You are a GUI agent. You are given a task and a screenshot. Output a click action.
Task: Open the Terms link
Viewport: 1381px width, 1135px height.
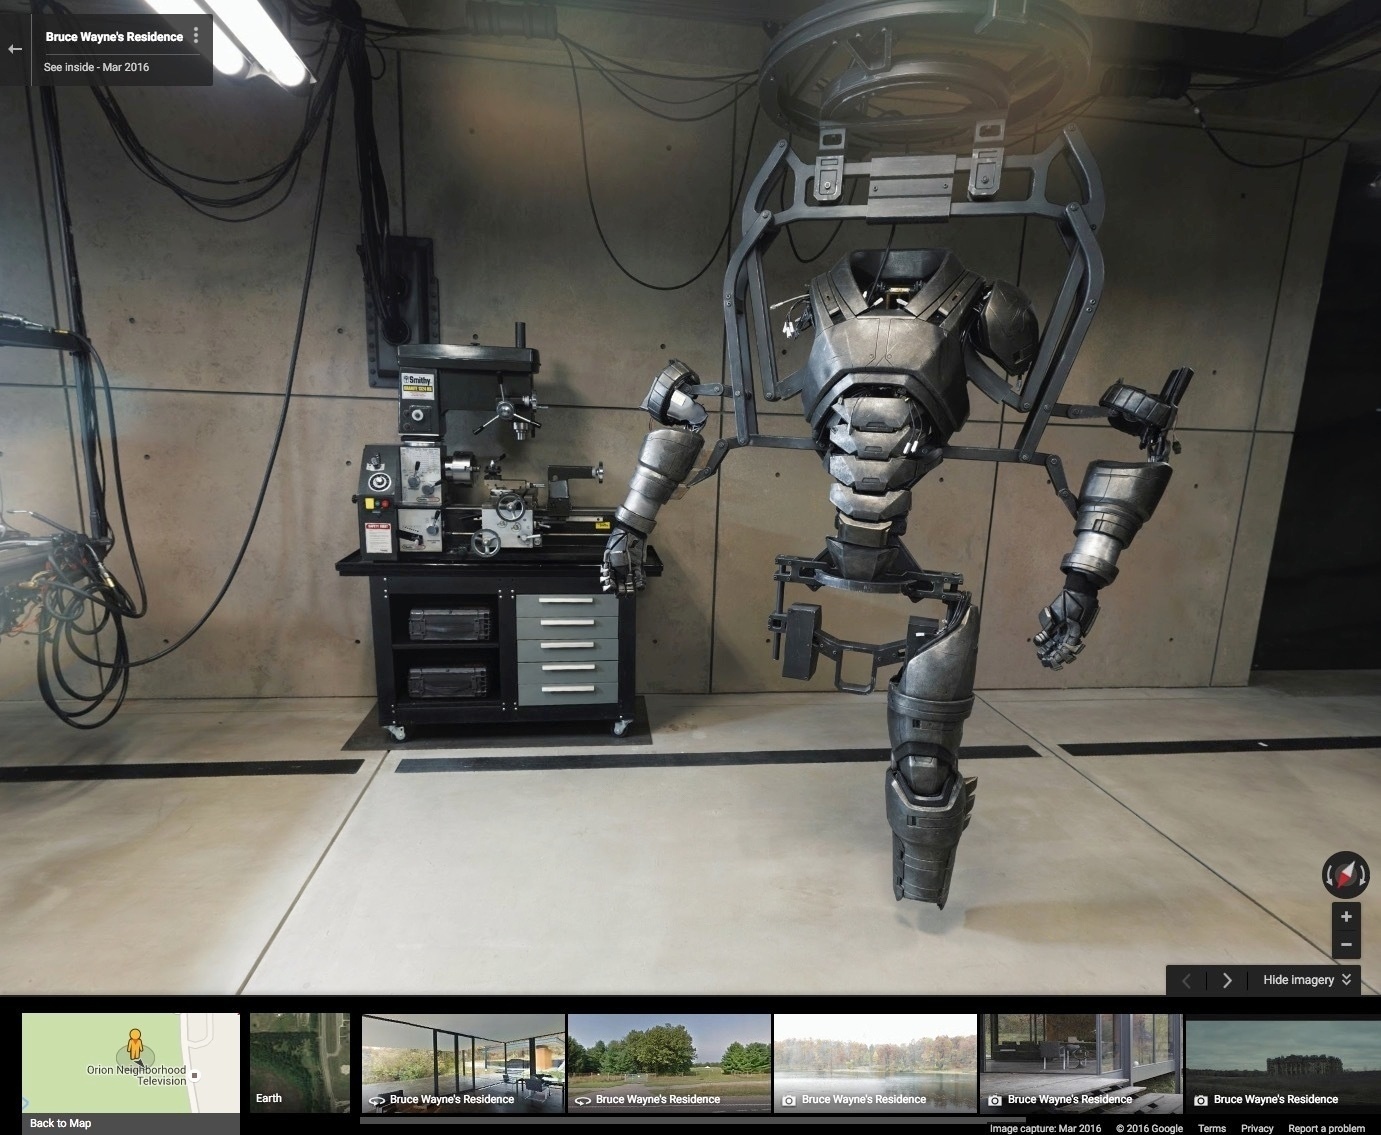(x=1212, y=1128)
